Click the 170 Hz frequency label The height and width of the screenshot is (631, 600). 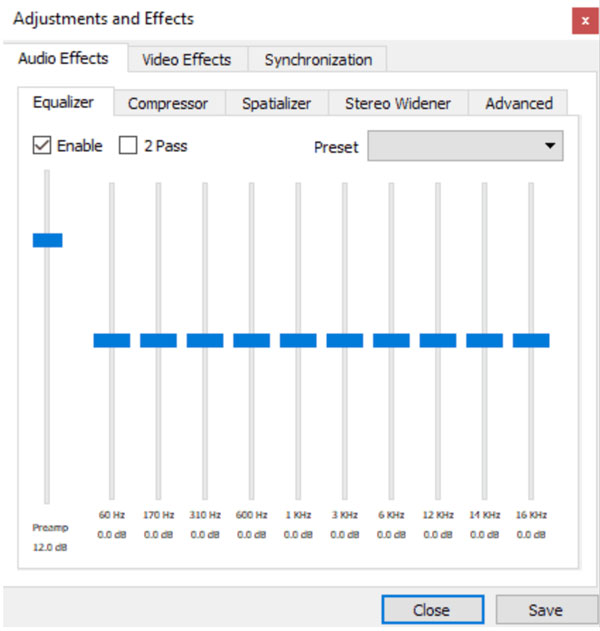(159, 515)
